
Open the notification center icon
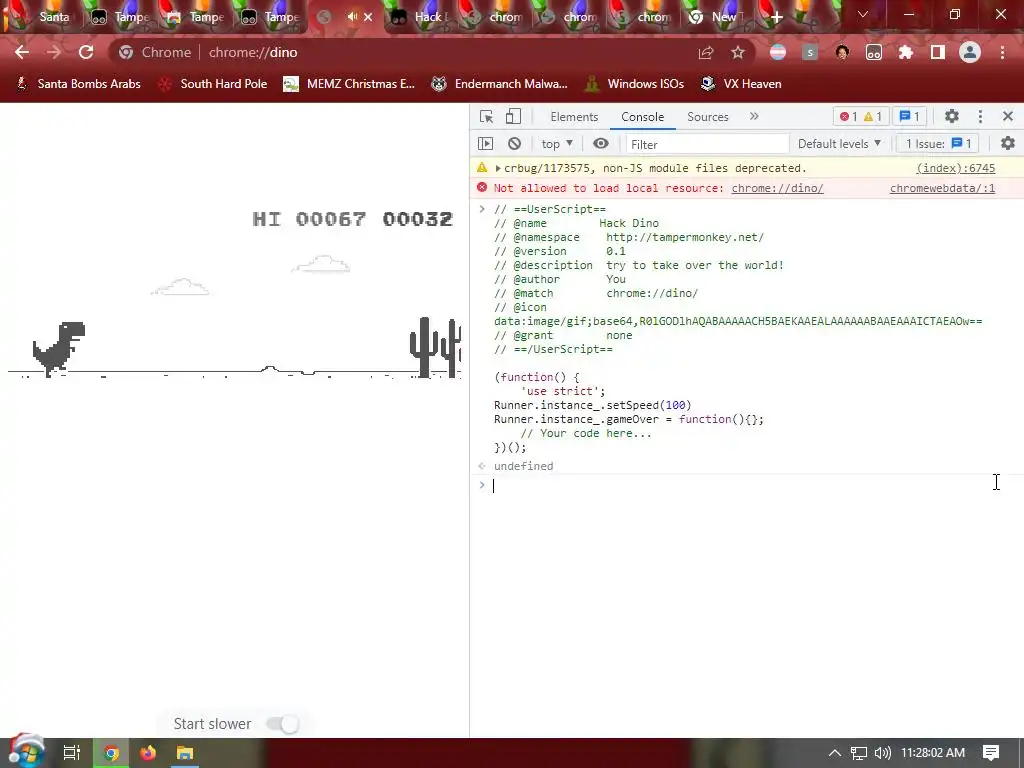(991, 753)
